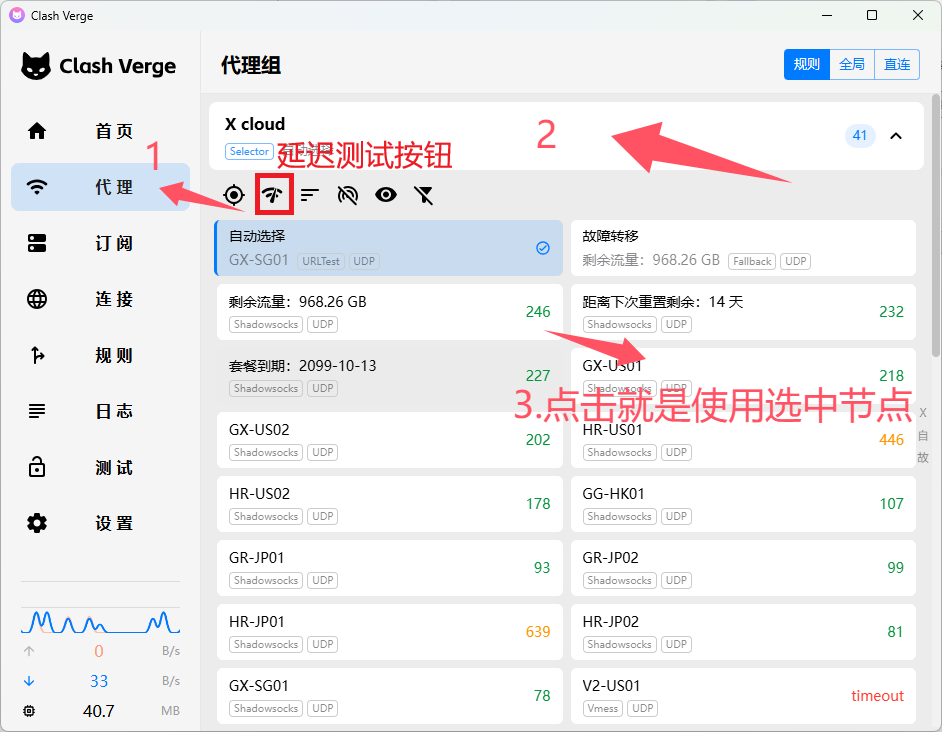Viewport: 942px width, 732px height.
Task: Choose the GX-SG01 Shadowsocks node
Action: (390, 696)
